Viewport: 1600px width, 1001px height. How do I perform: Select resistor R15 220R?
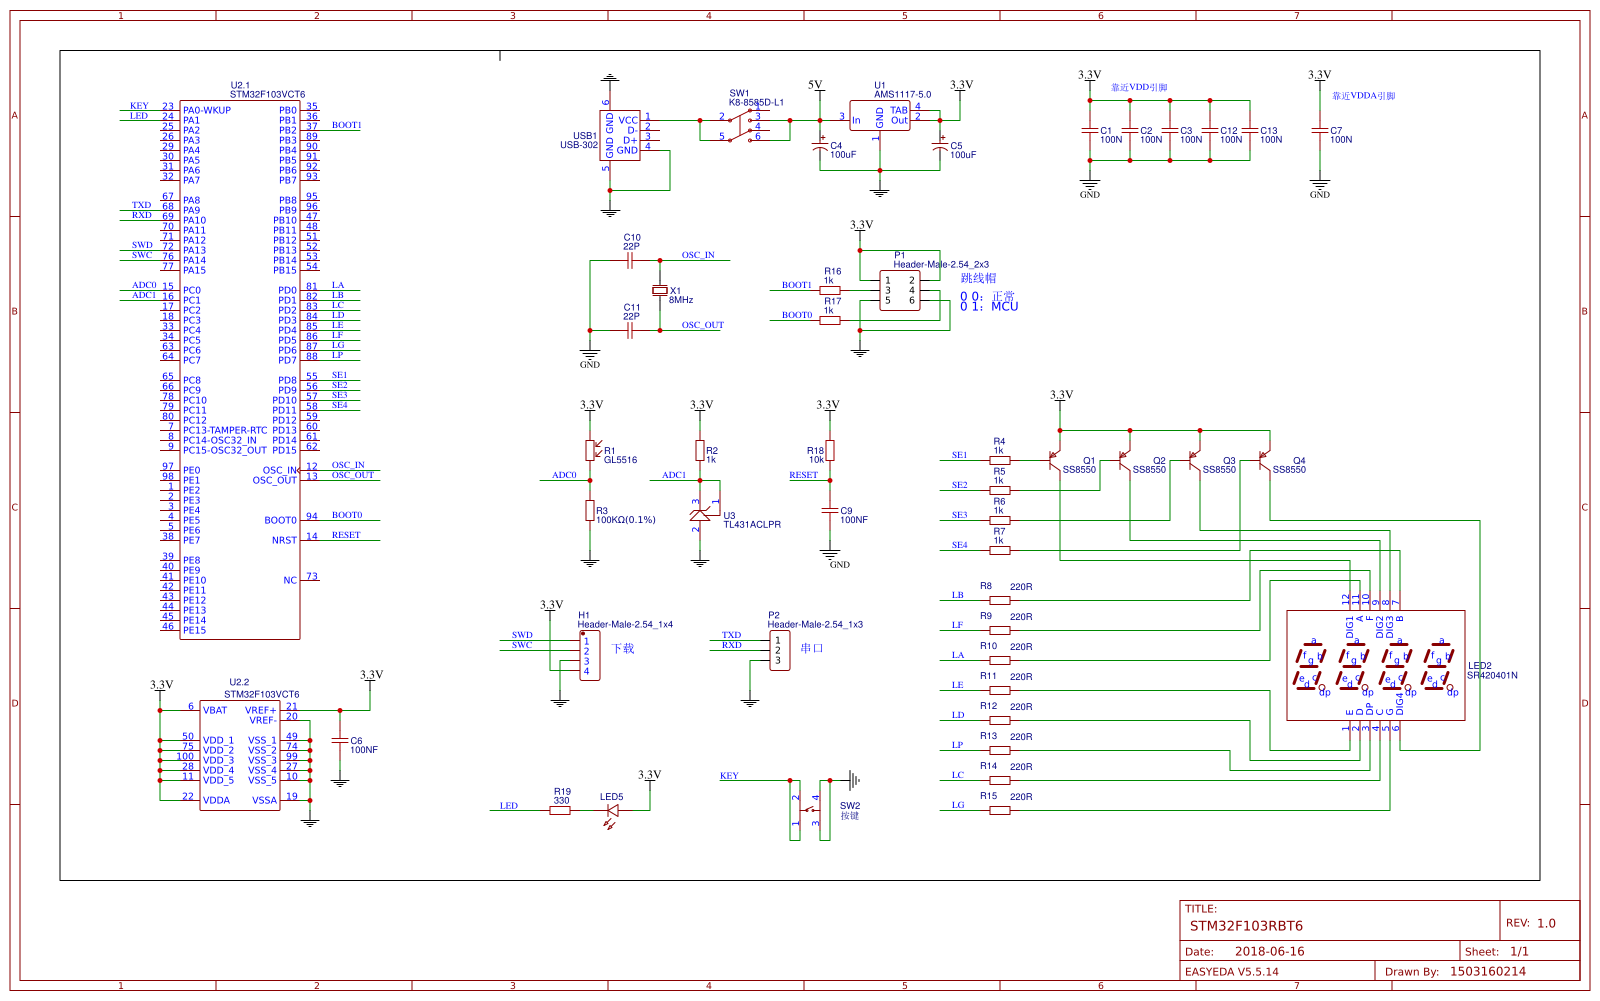point(1000,811)
